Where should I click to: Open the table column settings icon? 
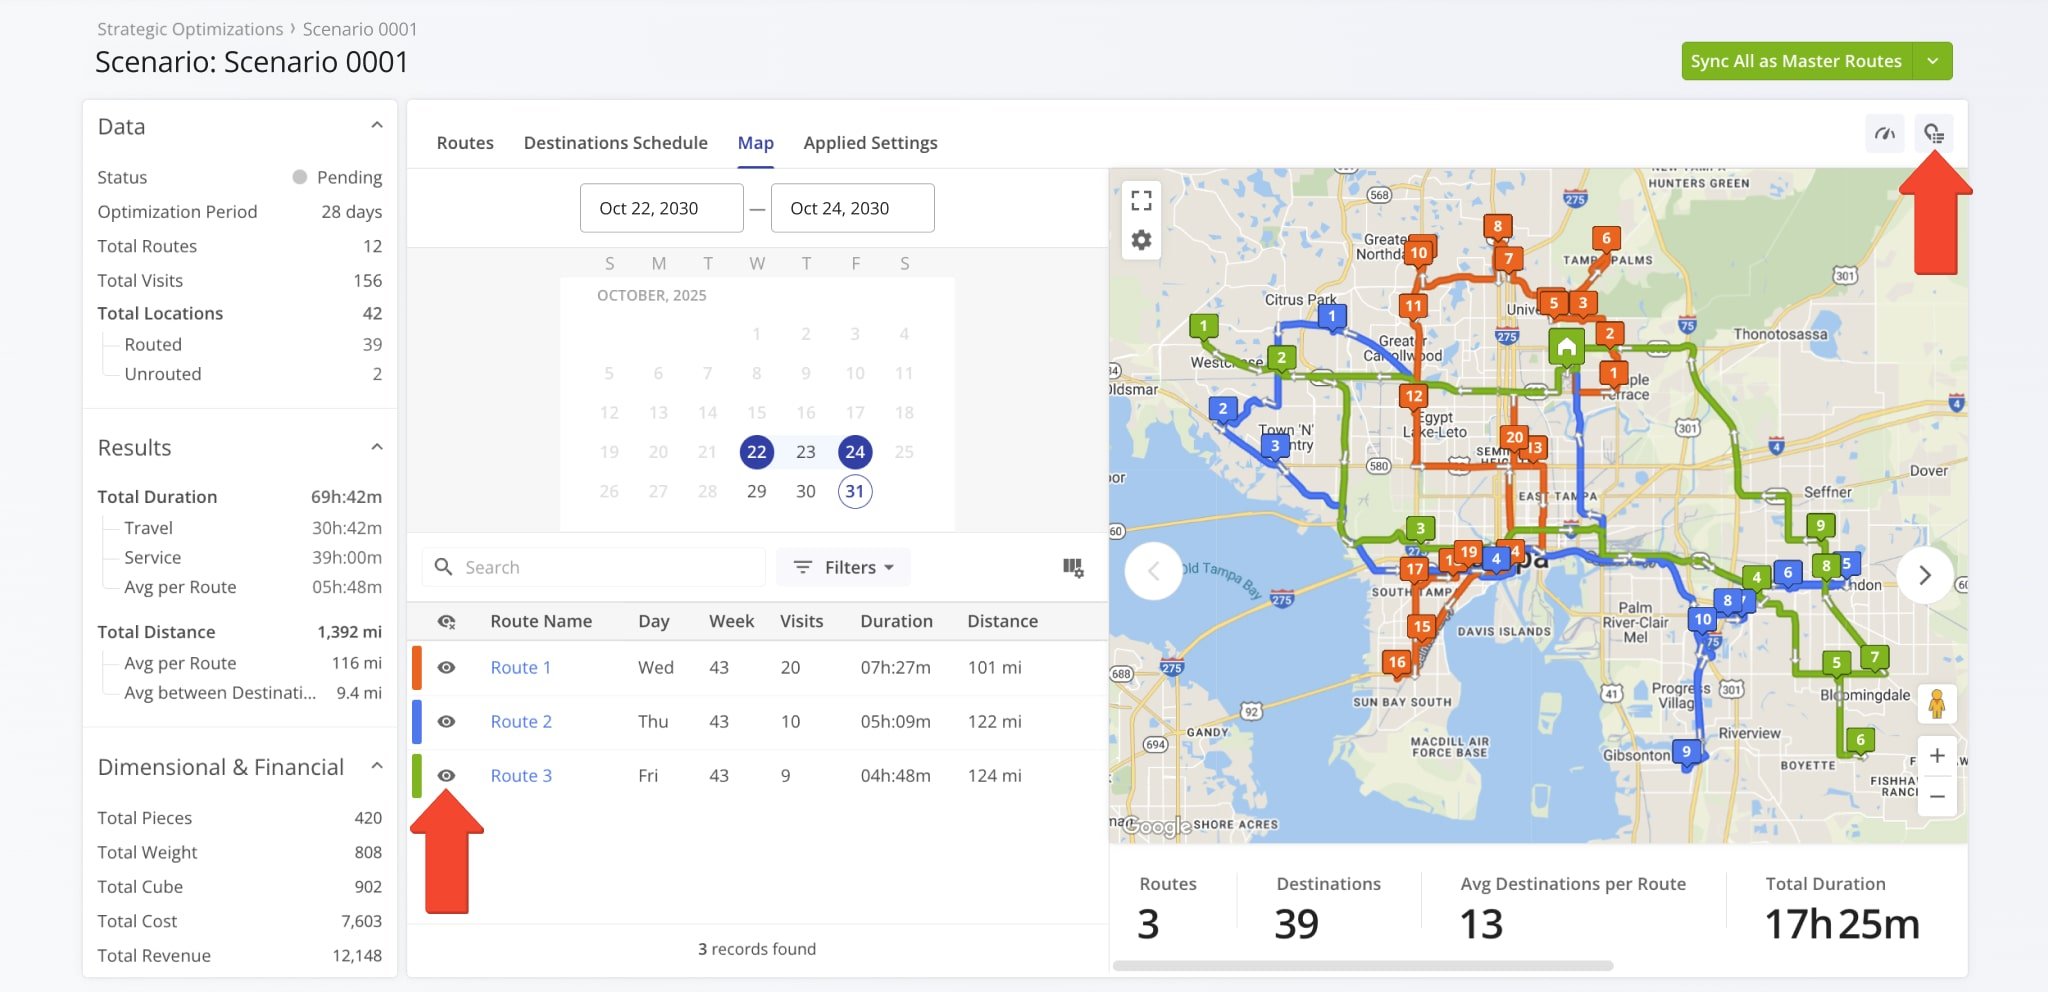click(1073, 568)
